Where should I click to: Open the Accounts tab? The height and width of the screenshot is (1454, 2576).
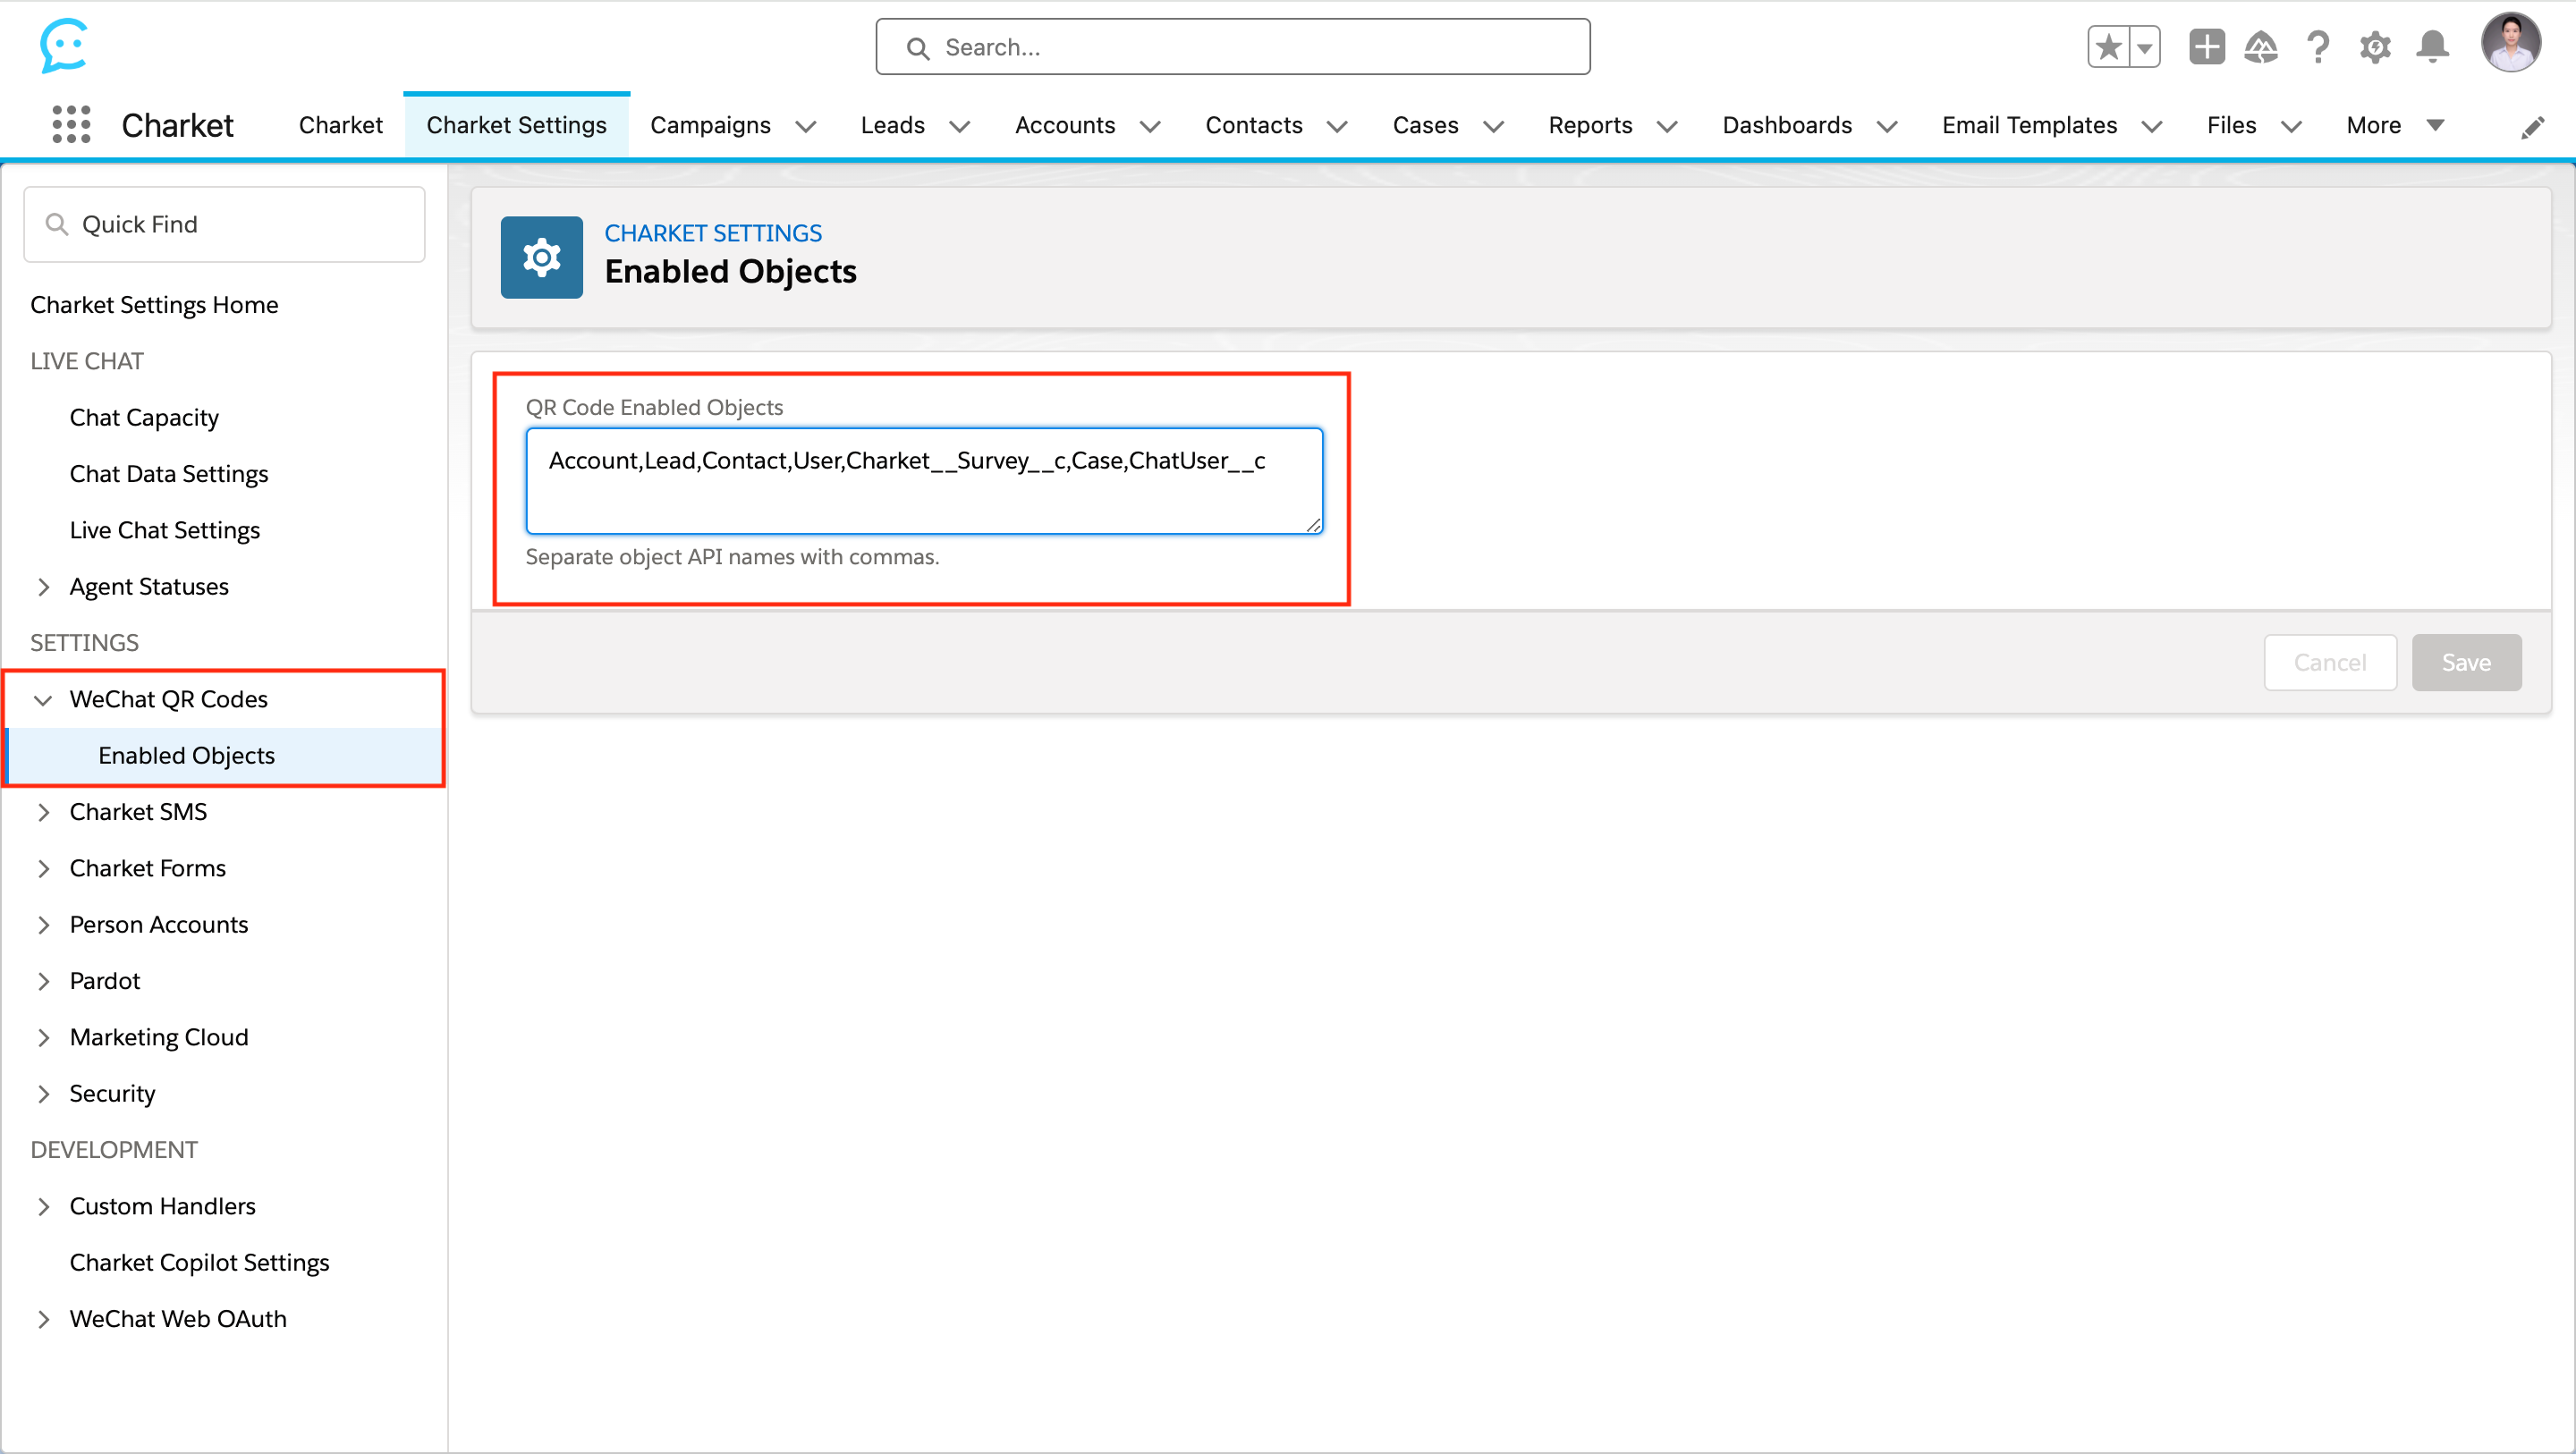coord(1065,125)
